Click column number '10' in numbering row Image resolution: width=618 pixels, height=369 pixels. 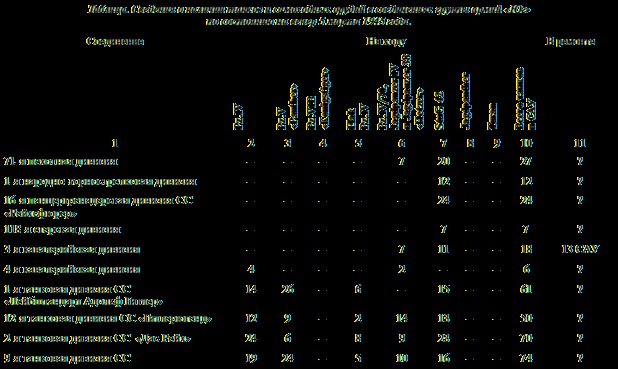click(526, 143)
